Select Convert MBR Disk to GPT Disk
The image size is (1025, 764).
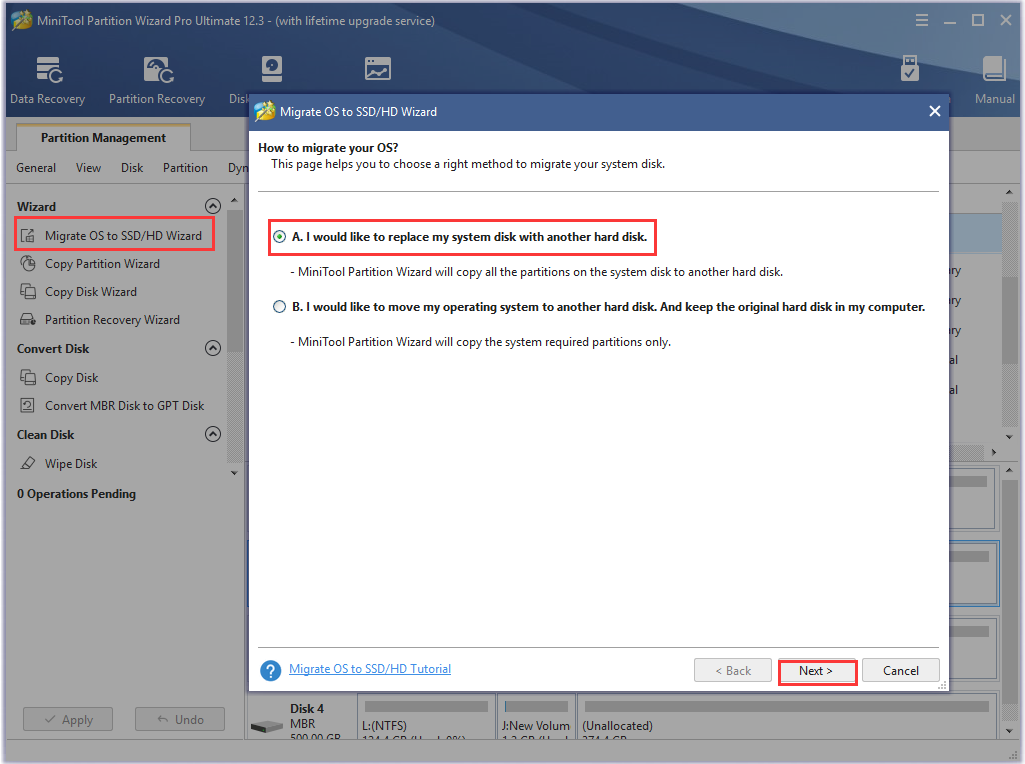(x=125, y=406)
